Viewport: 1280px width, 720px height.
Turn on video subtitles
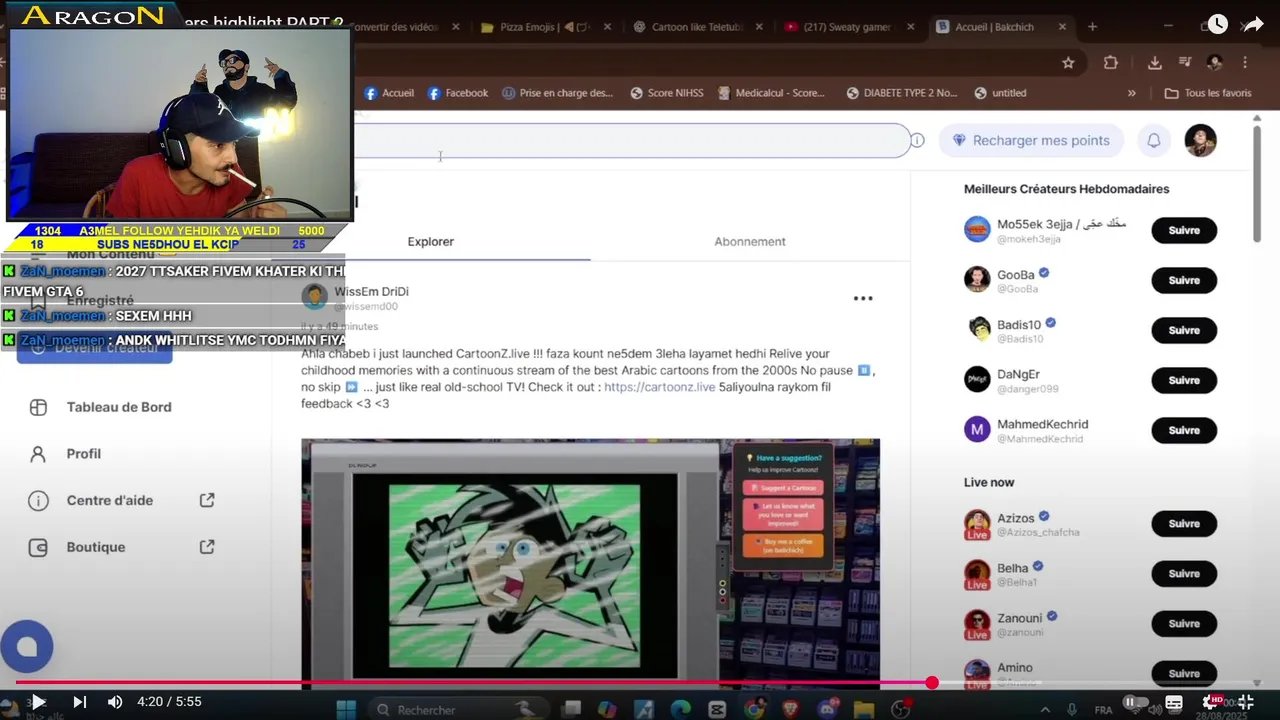(1174, 703)
